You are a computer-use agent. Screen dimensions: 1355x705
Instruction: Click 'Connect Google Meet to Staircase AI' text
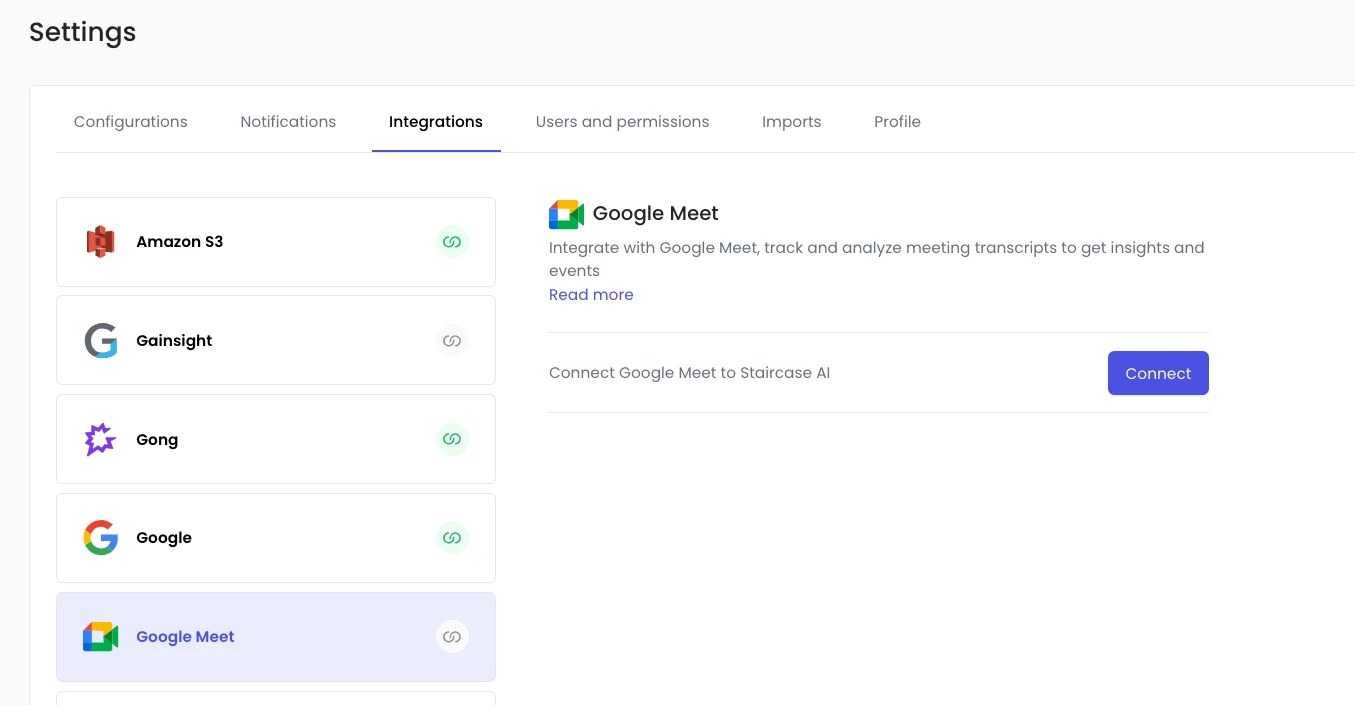click(690, 373)
